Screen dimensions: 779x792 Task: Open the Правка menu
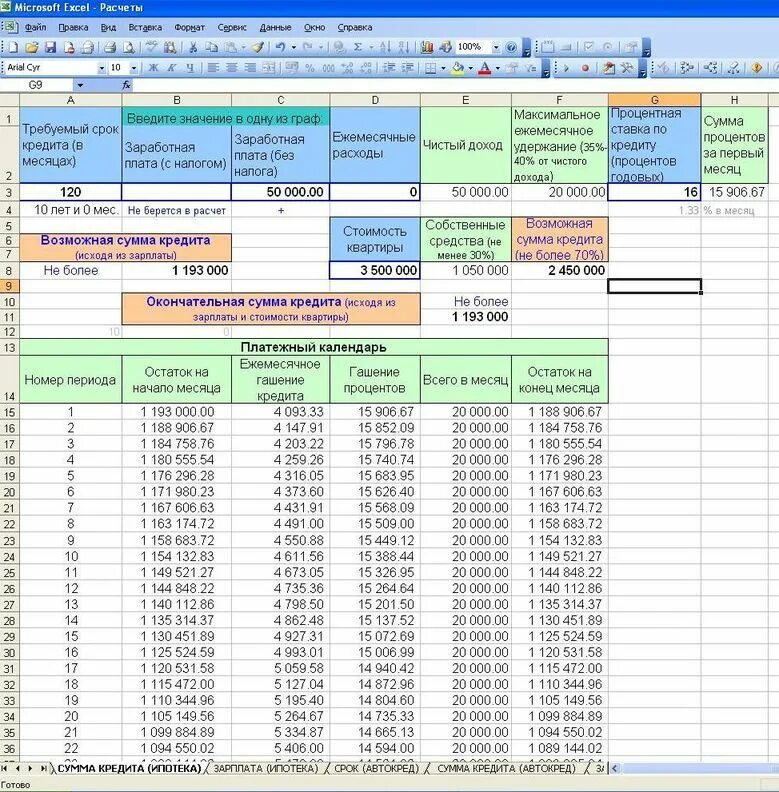73,27
